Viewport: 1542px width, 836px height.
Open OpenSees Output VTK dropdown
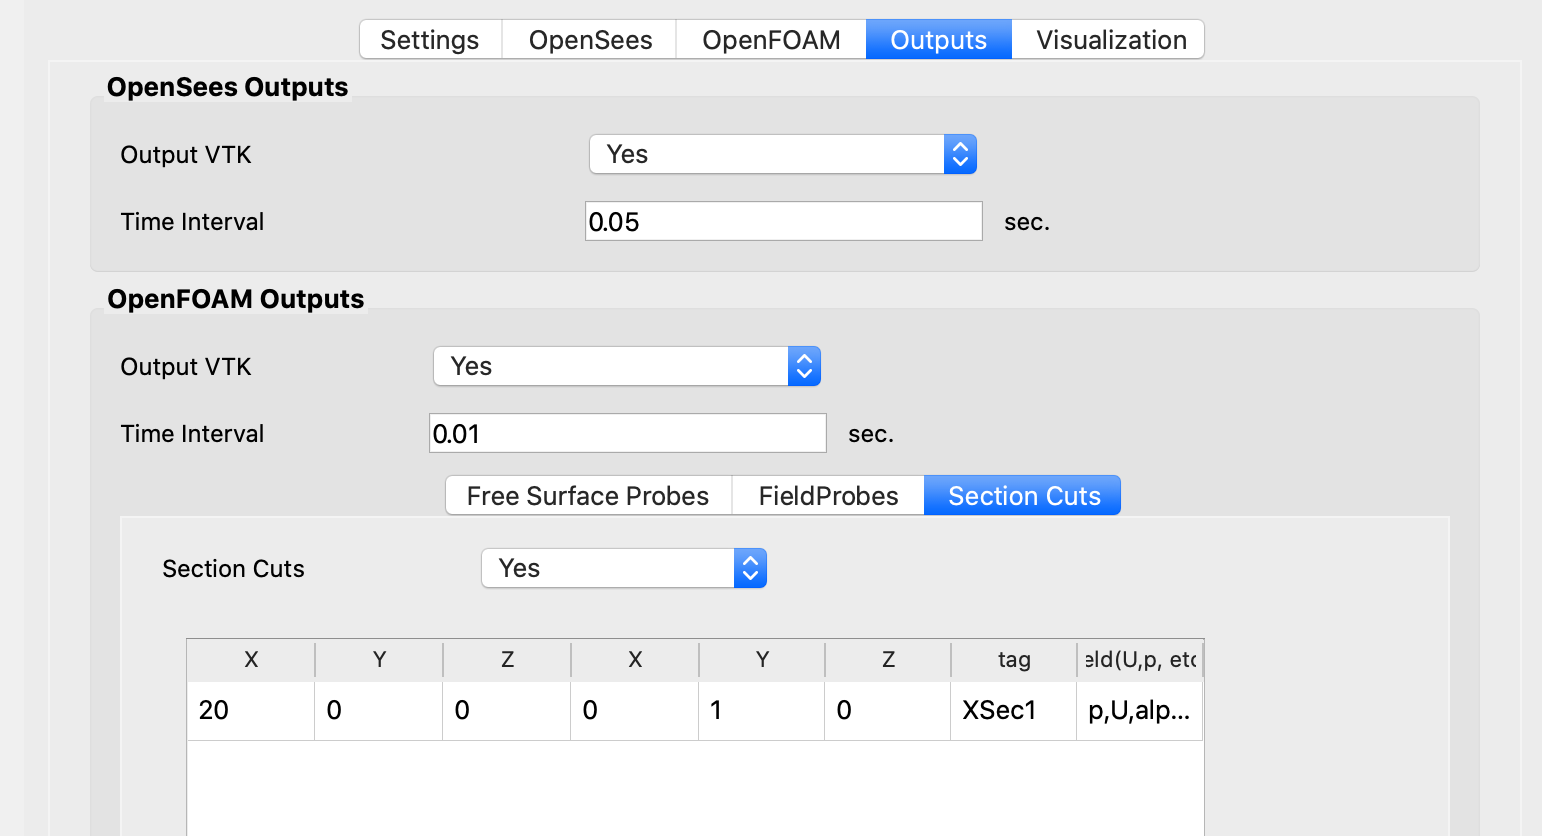(783, 154)
